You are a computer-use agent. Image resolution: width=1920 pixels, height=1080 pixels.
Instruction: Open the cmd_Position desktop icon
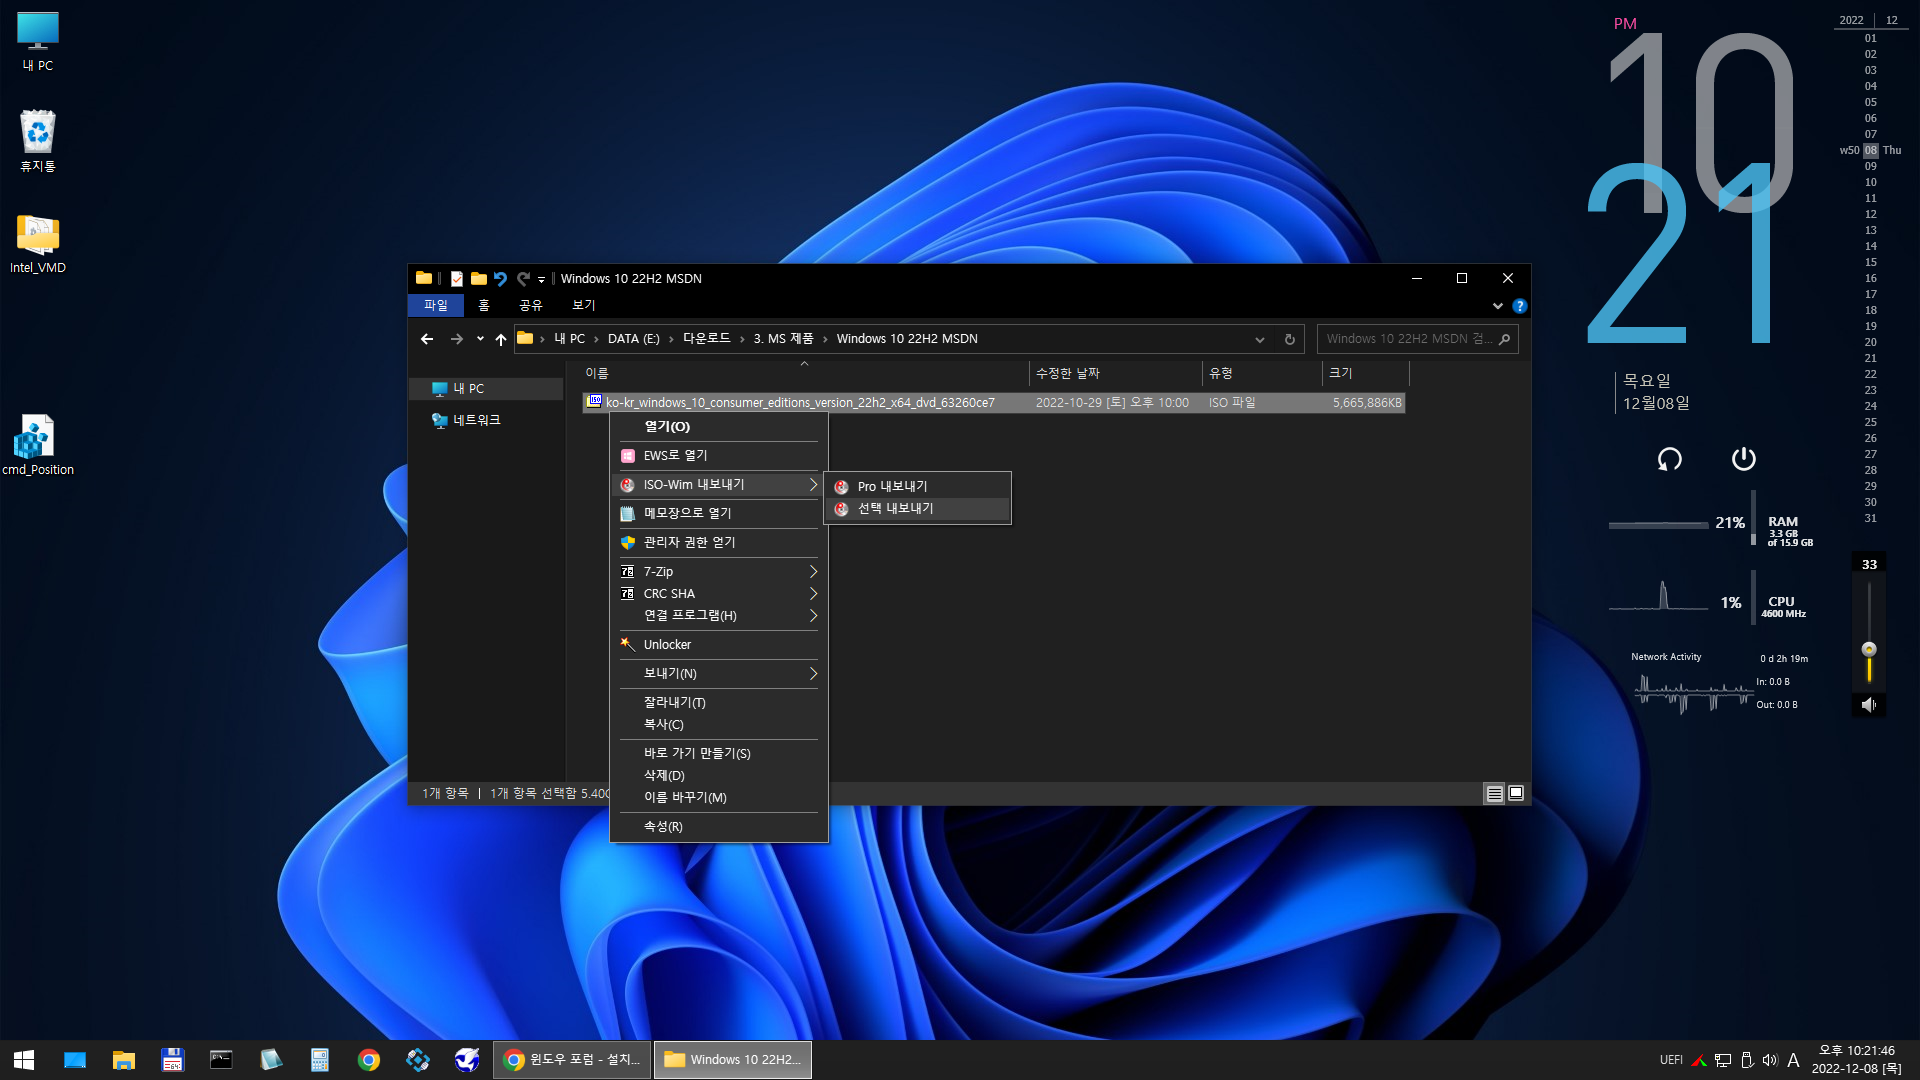(38, 445)
